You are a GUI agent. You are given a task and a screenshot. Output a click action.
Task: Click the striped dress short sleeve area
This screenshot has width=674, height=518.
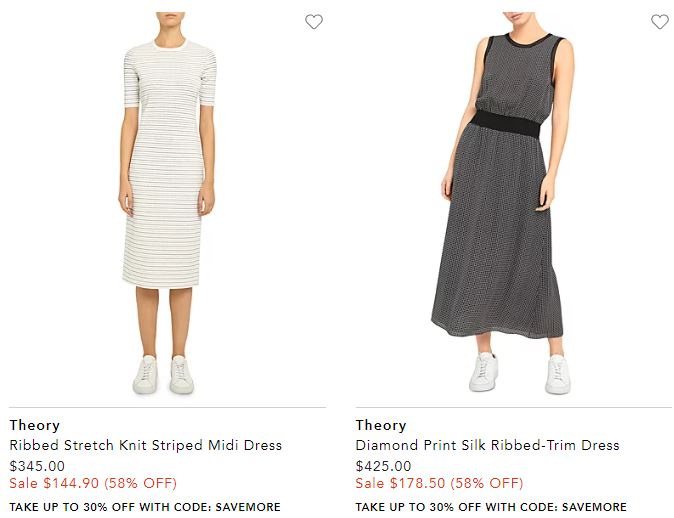point(132,79)
